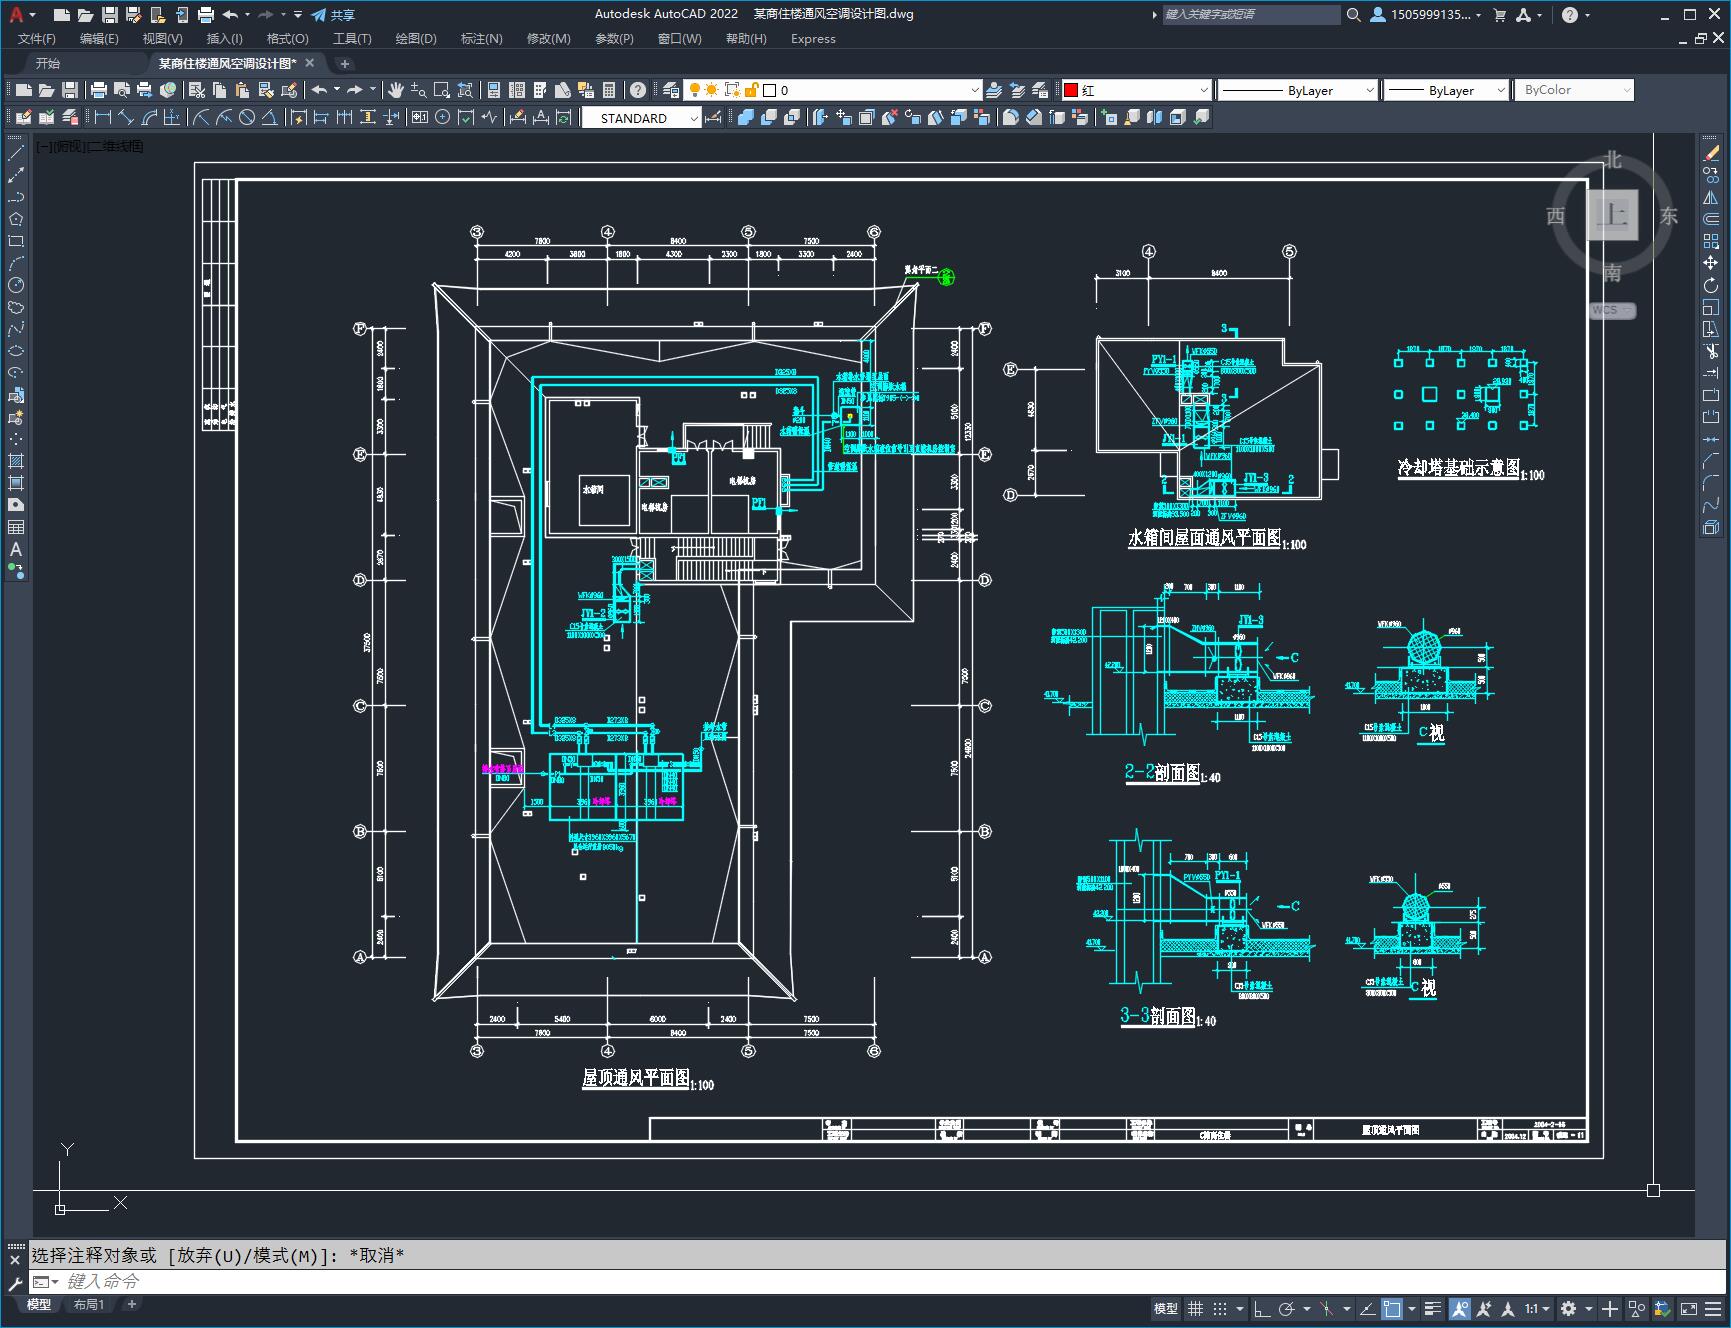This screenshot has width=1731, height=1328.
Task: Toggle 2D object snap in status bar
Action: (x=1391, y=1308)
